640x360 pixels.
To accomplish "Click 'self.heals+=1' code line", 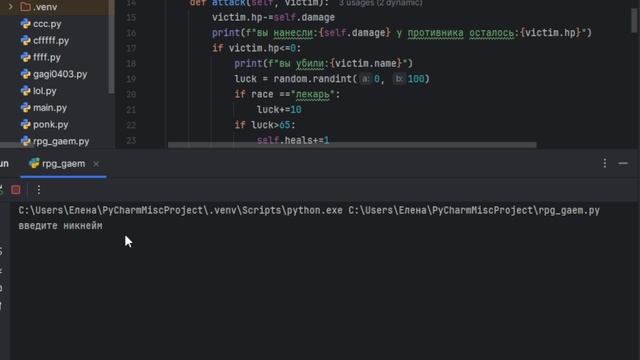I will tap(293, 140).
